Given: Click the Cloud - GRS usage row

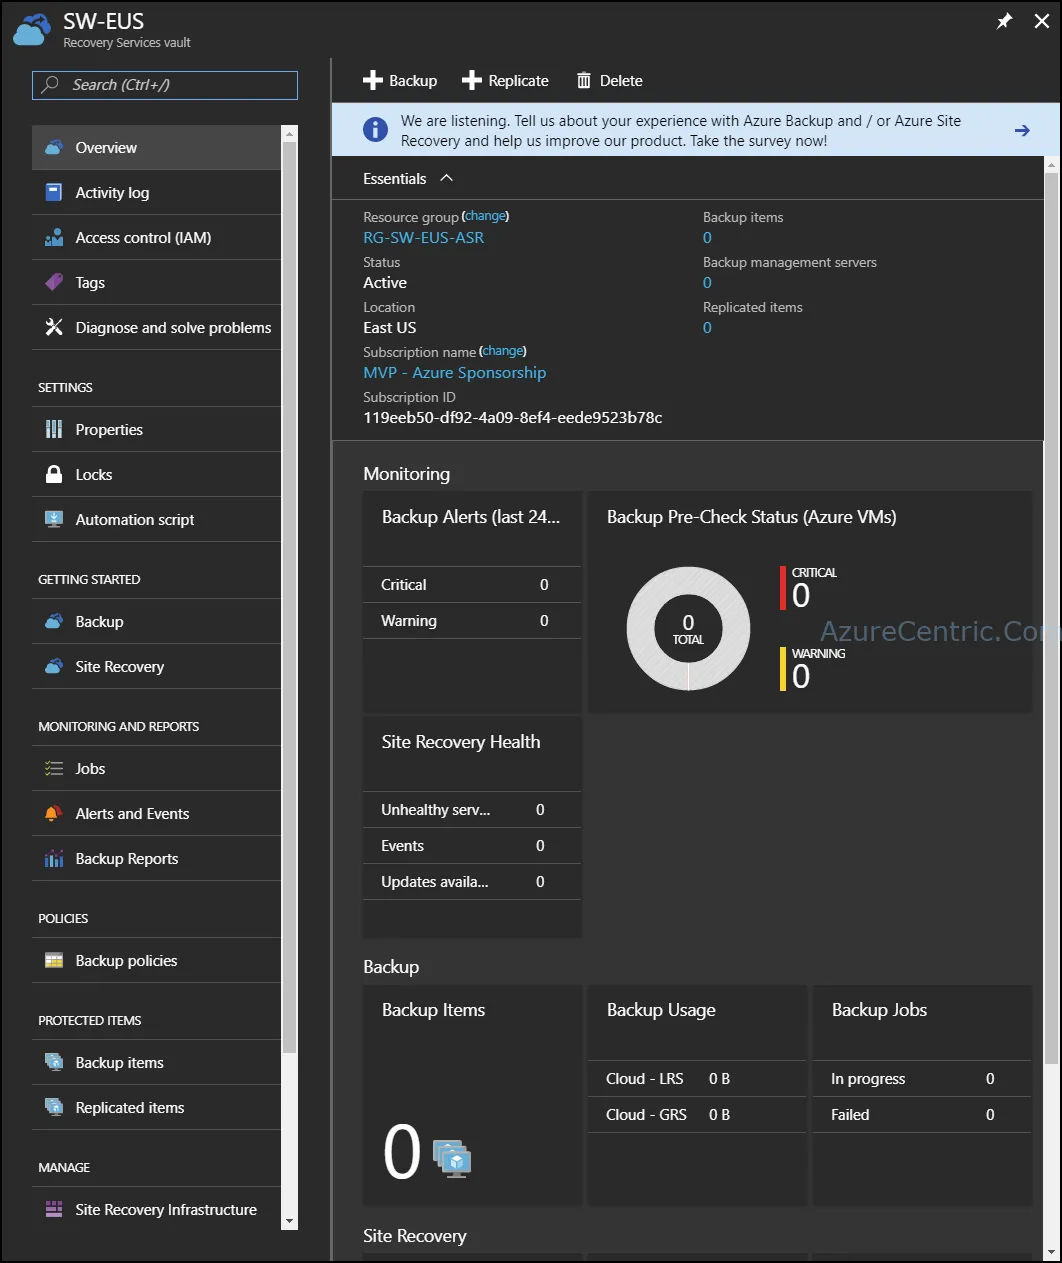Looking at the screenshot, I should (x=697, y=1114).
